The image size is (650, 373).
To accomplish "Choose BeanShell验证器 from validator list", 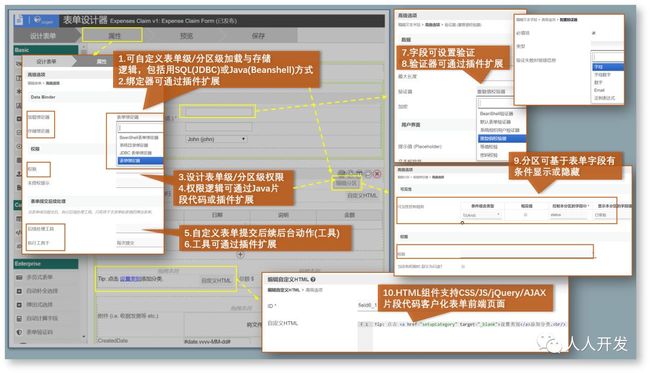I will pos(497,114).
